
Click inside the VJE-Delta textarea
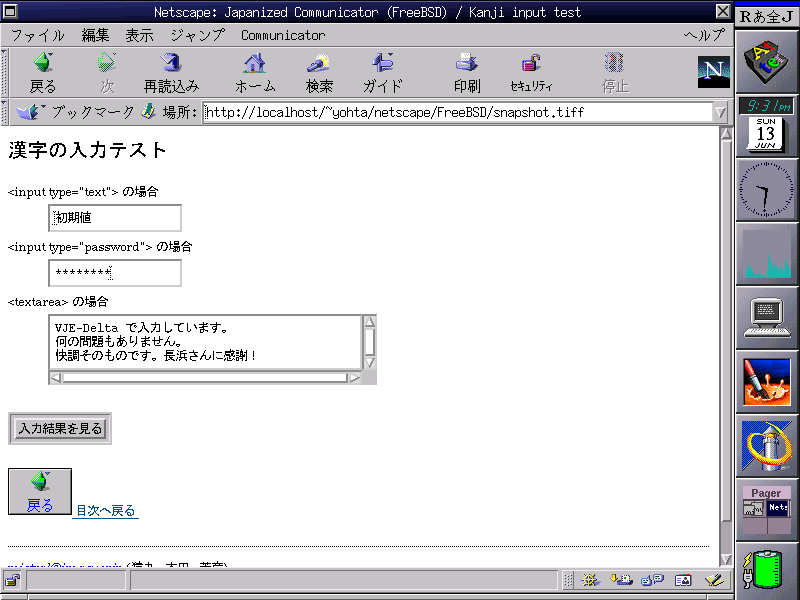205,342
